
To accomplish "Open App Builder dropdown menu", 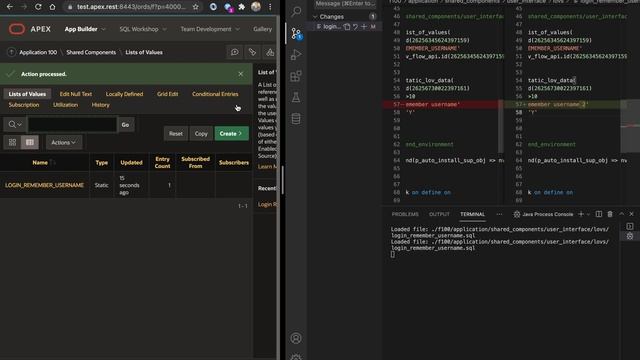I will 85,29.
